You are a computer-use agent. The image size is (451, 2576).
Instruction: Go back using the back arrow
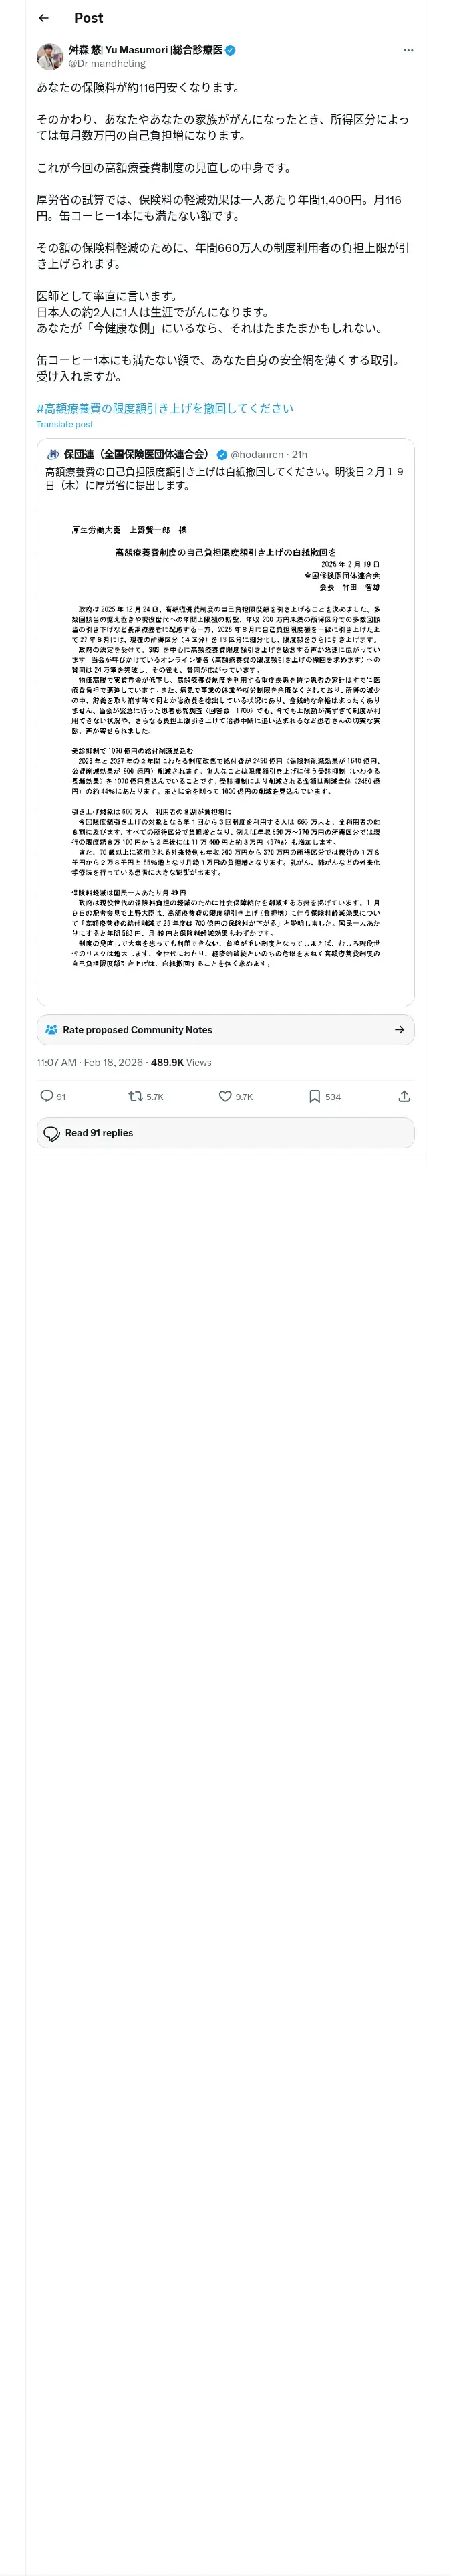click(x=43, y=18)
